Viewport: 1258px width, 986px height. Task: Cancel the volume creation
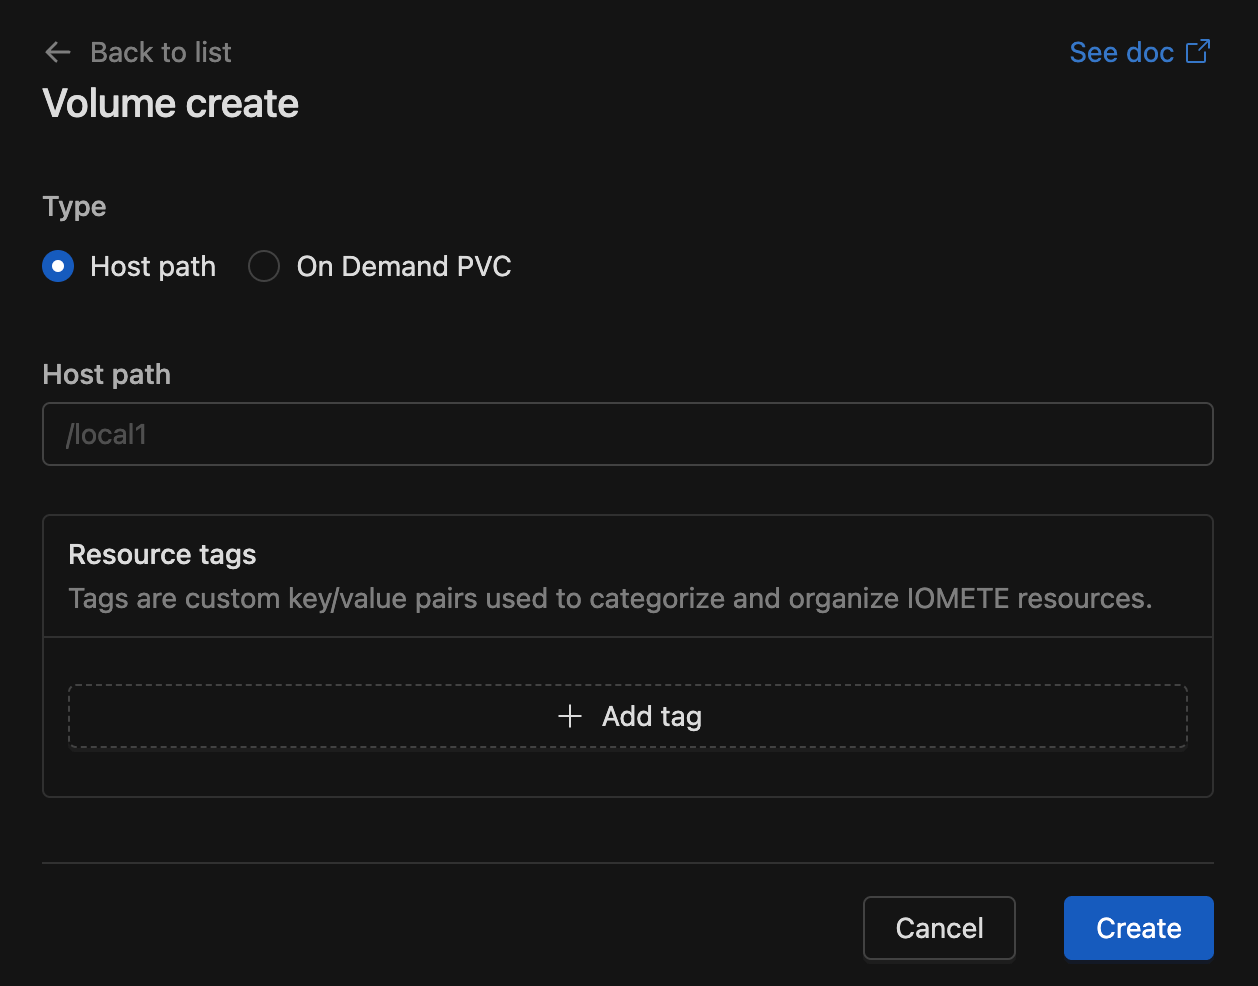tap(939, 928)
